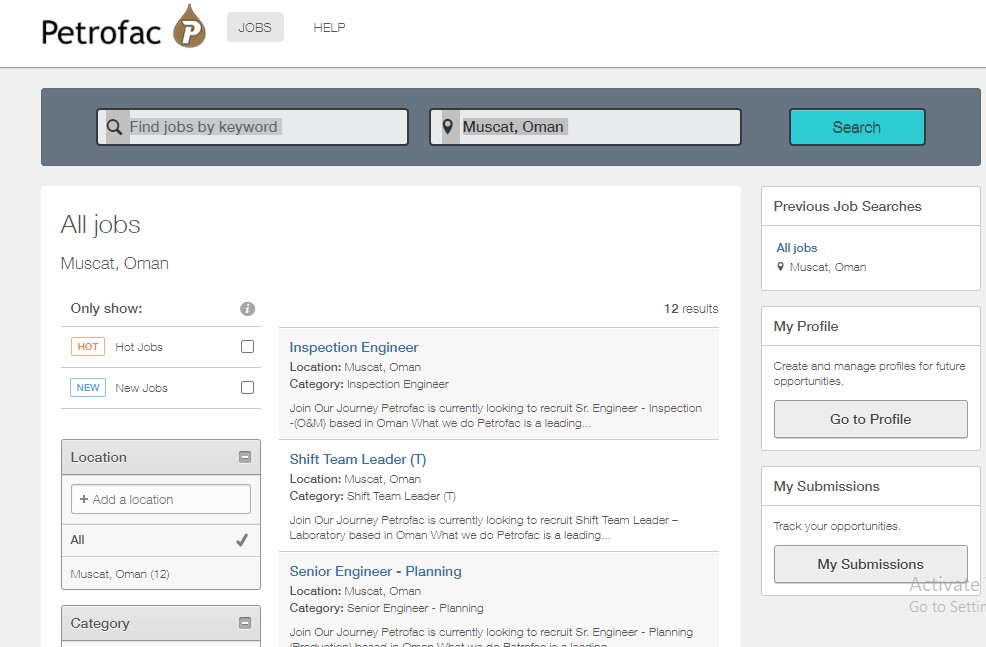Collapse the Category filter panel
Image resolution: width=986 pixels, height=647 pixels.
pos(245,622)
